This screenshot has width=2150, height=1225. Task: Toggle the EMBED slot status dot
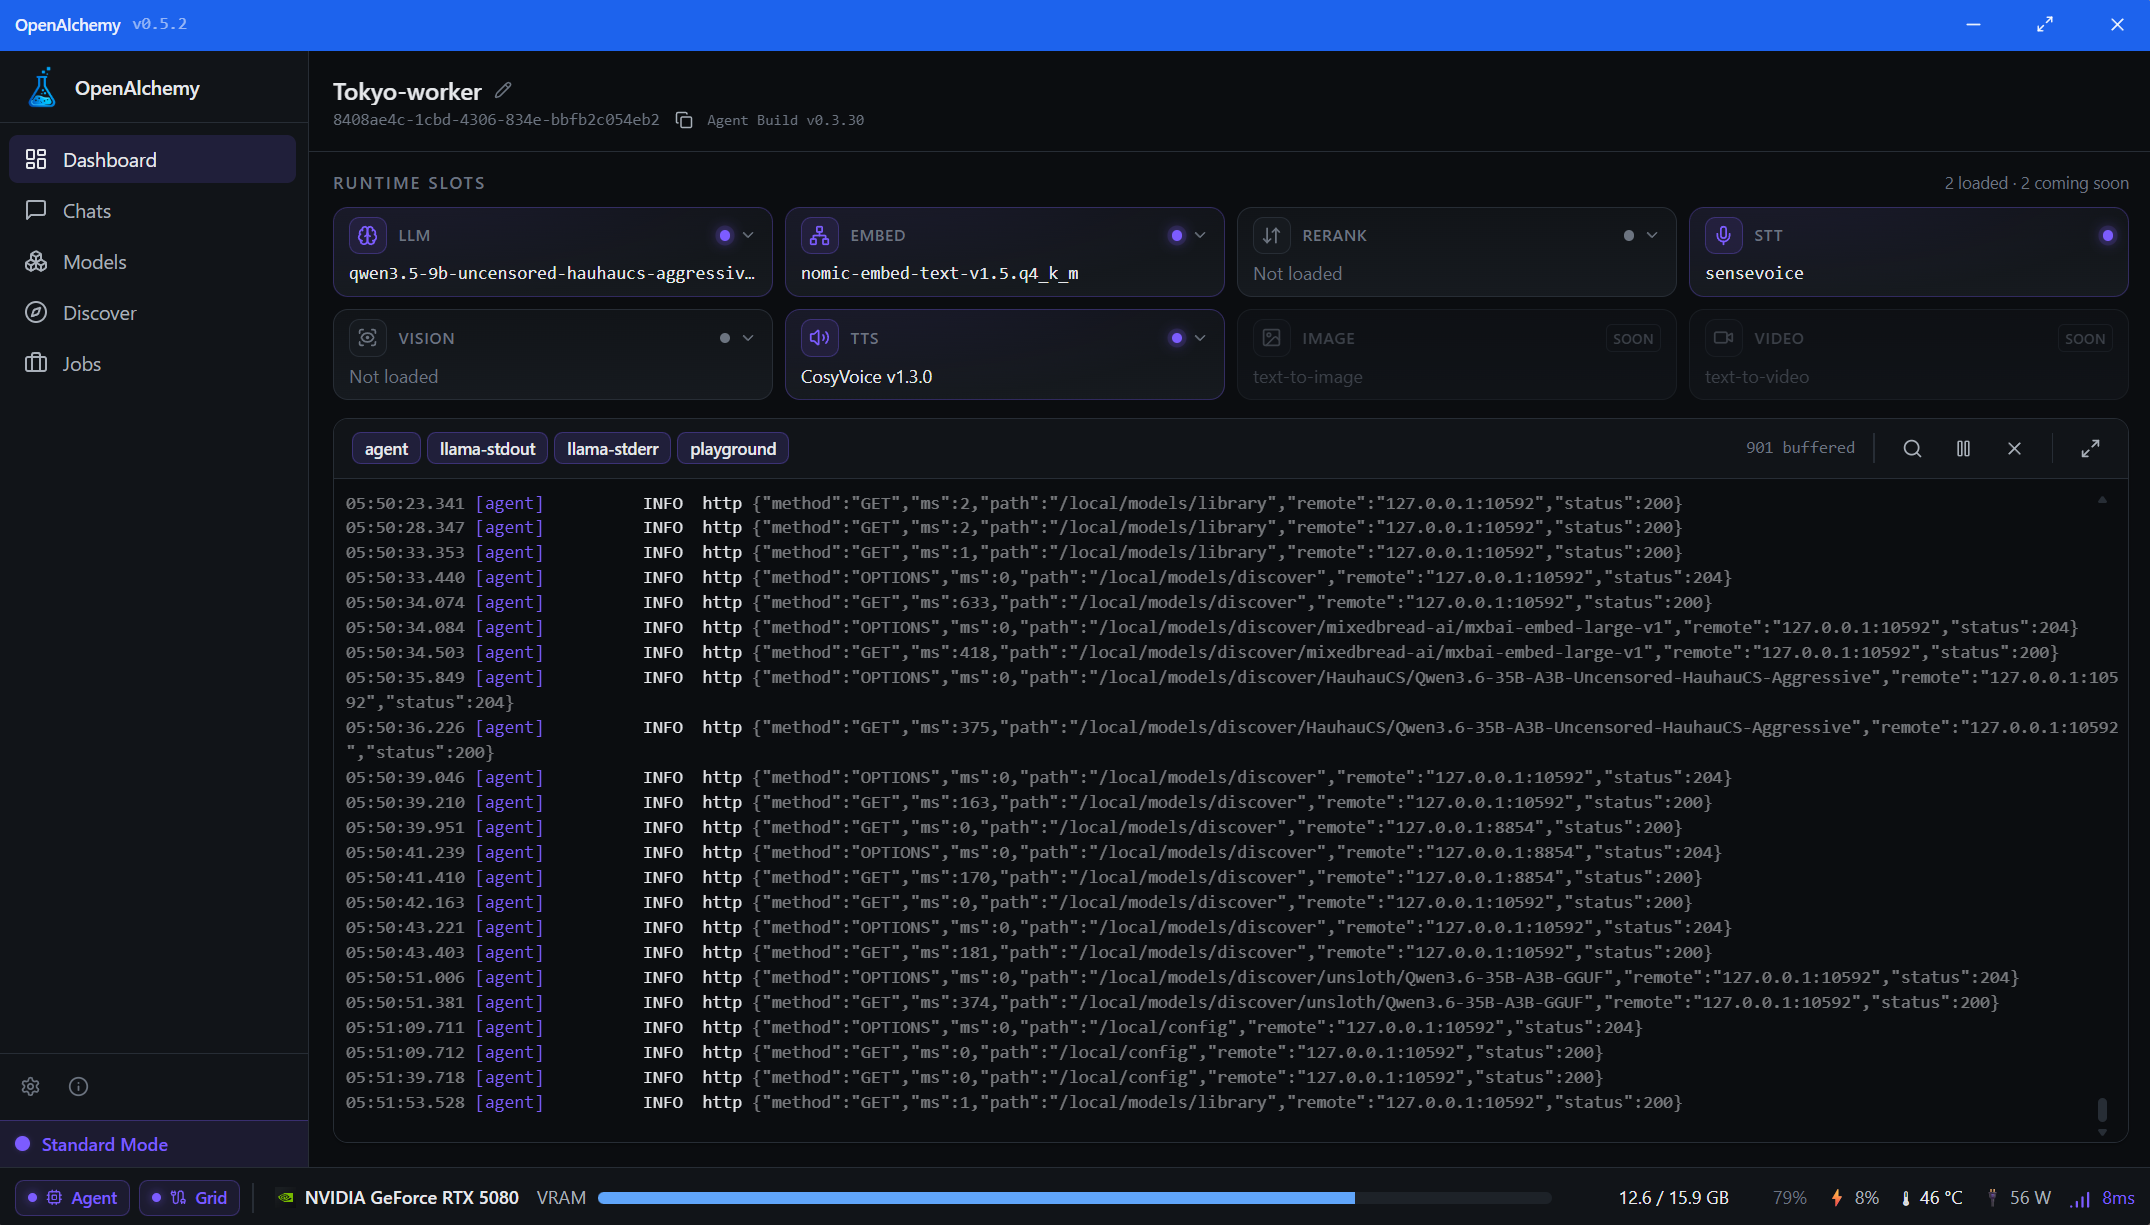coord(1177,235)
